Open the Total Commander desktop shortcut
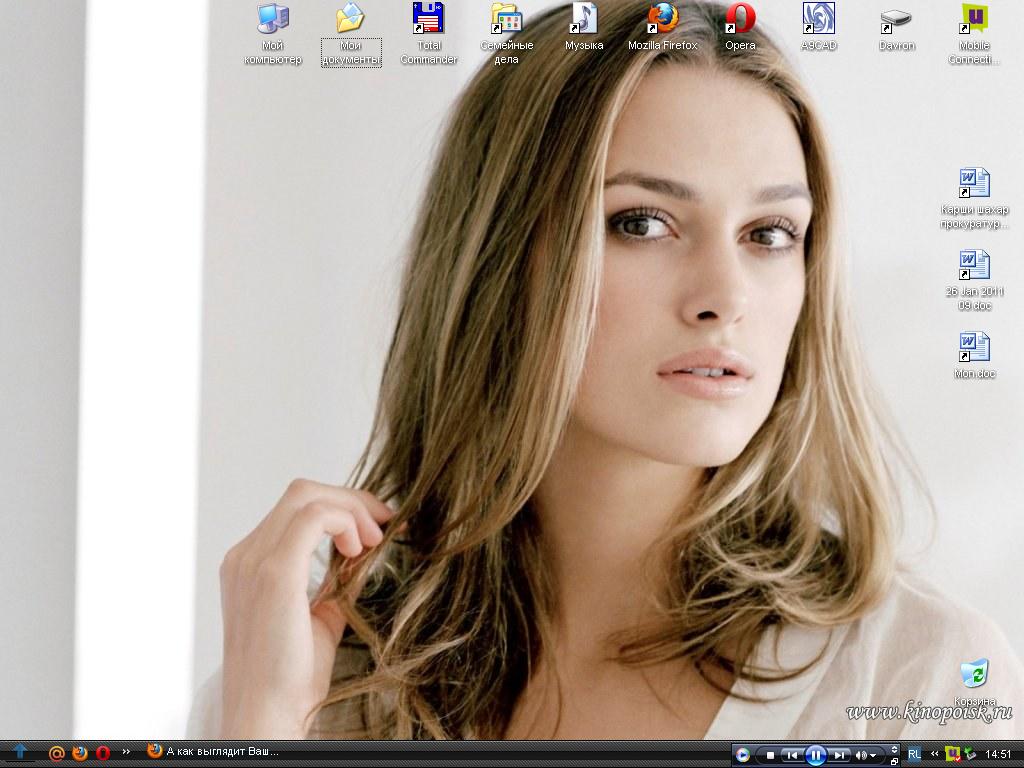Image resolution: width=1024 pixels, height=768 pixels. (428, 19)
